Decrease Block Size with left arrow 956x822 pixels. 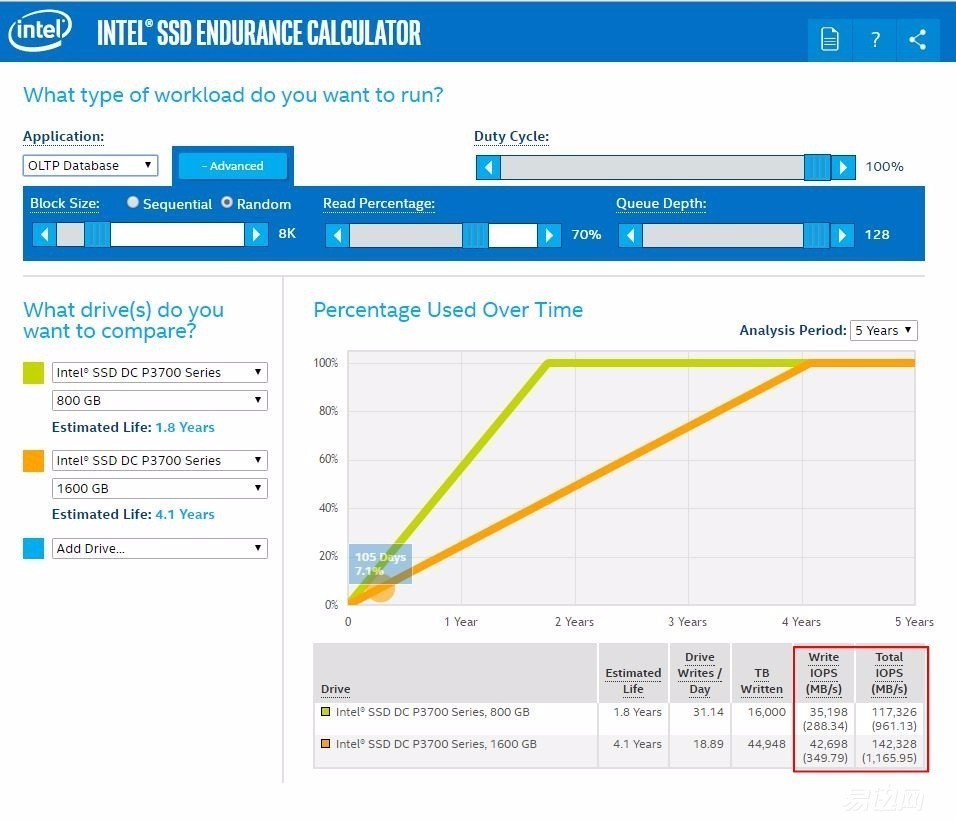pyautogui.click(x=45, y=234)
